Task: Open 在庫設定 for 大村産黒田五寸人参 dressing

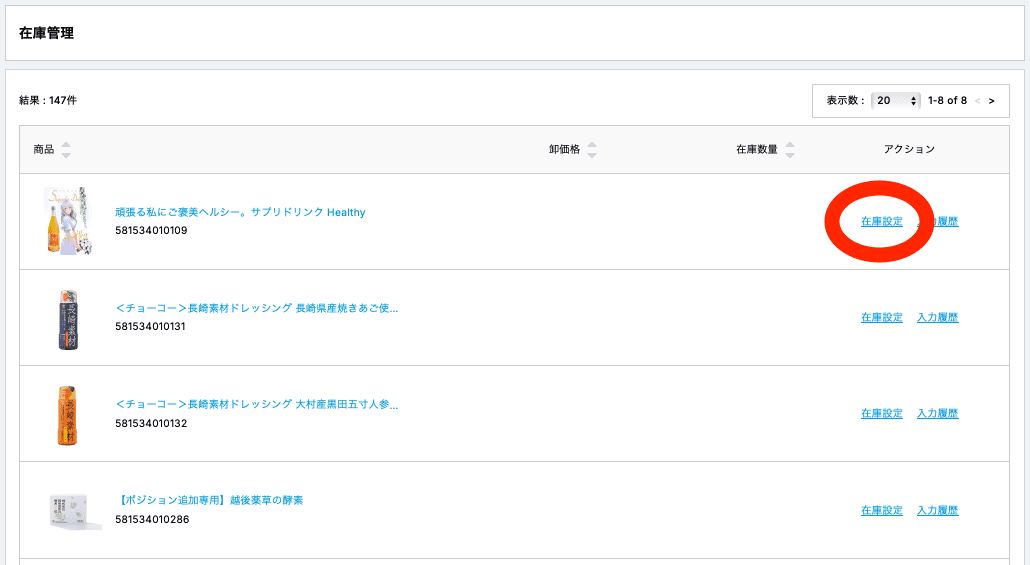Action: (x=881, y=414)
